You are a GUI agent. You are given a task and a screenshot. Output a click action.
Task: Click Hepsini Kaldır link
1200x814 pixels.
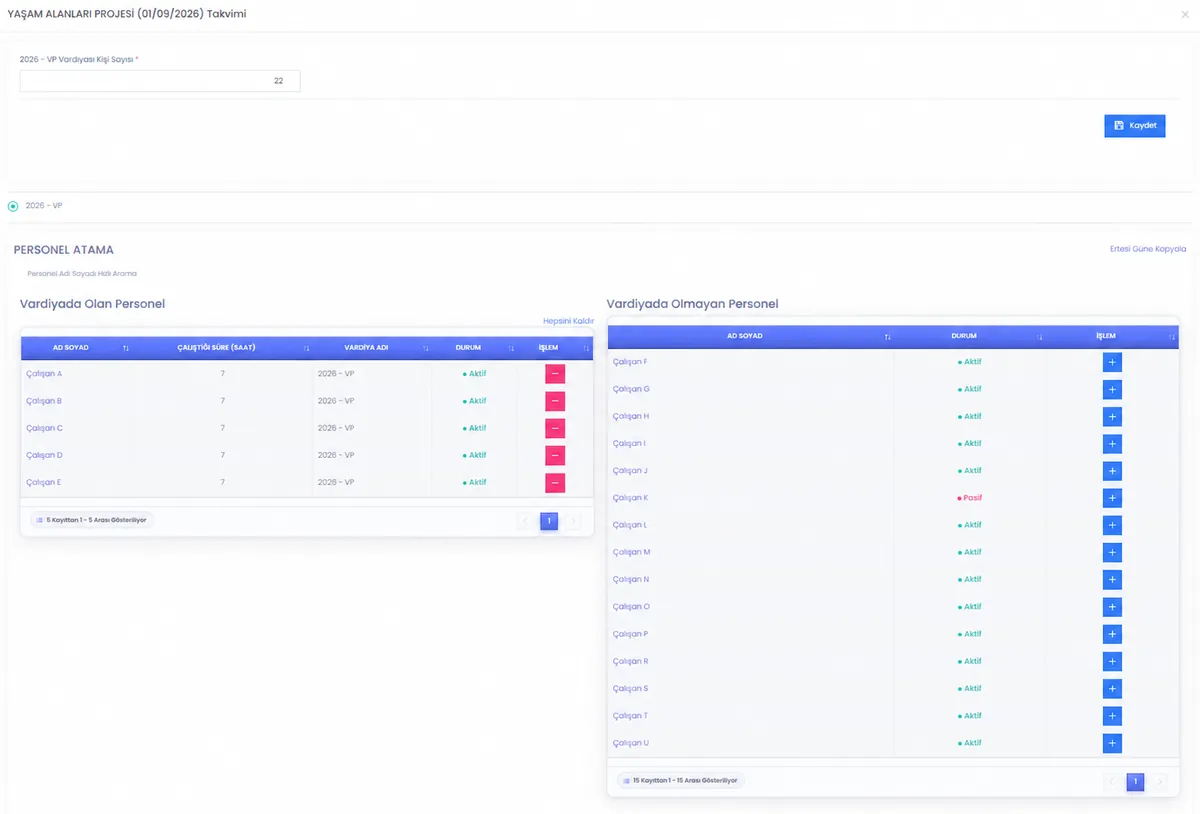pos(568,321)
